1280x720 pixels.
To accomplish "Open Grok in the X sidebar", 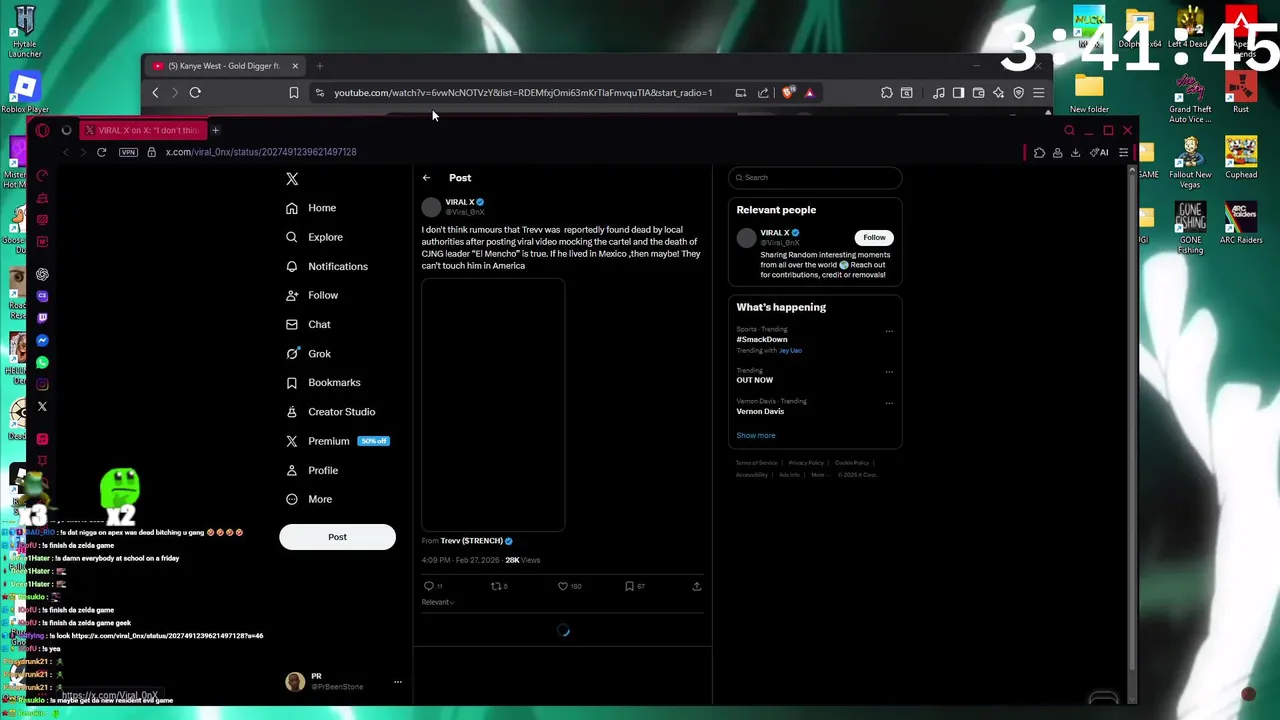I will (308, 353).
